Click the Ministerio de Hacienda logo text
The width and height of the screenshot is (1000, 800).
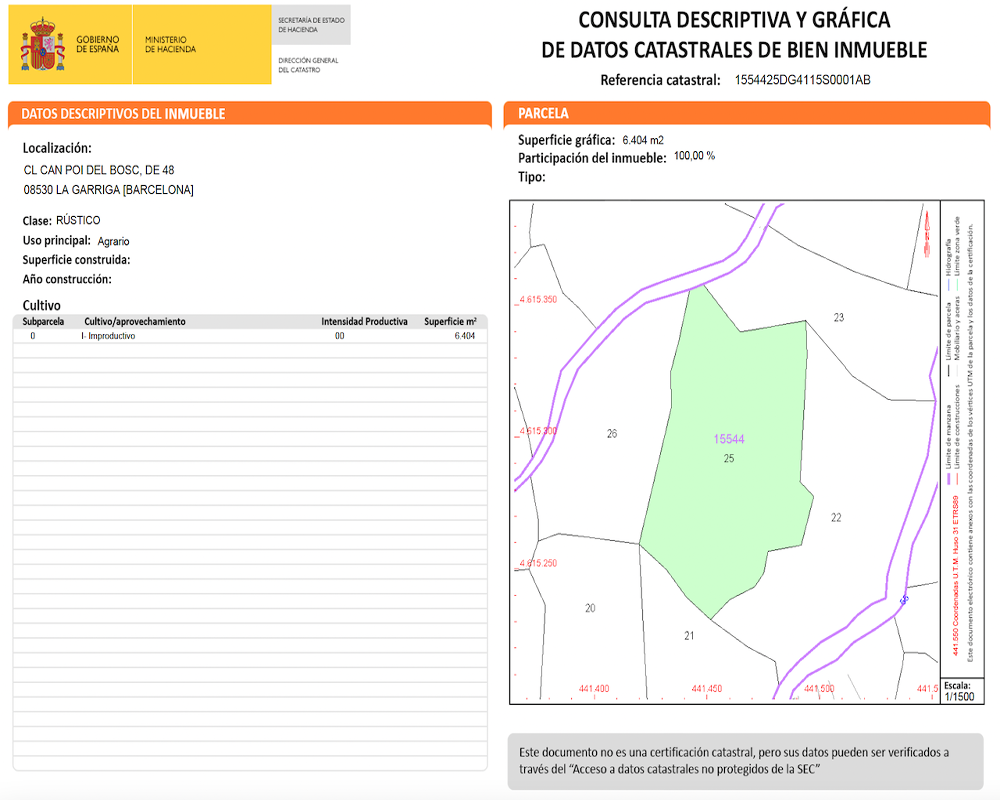point(170,44)
